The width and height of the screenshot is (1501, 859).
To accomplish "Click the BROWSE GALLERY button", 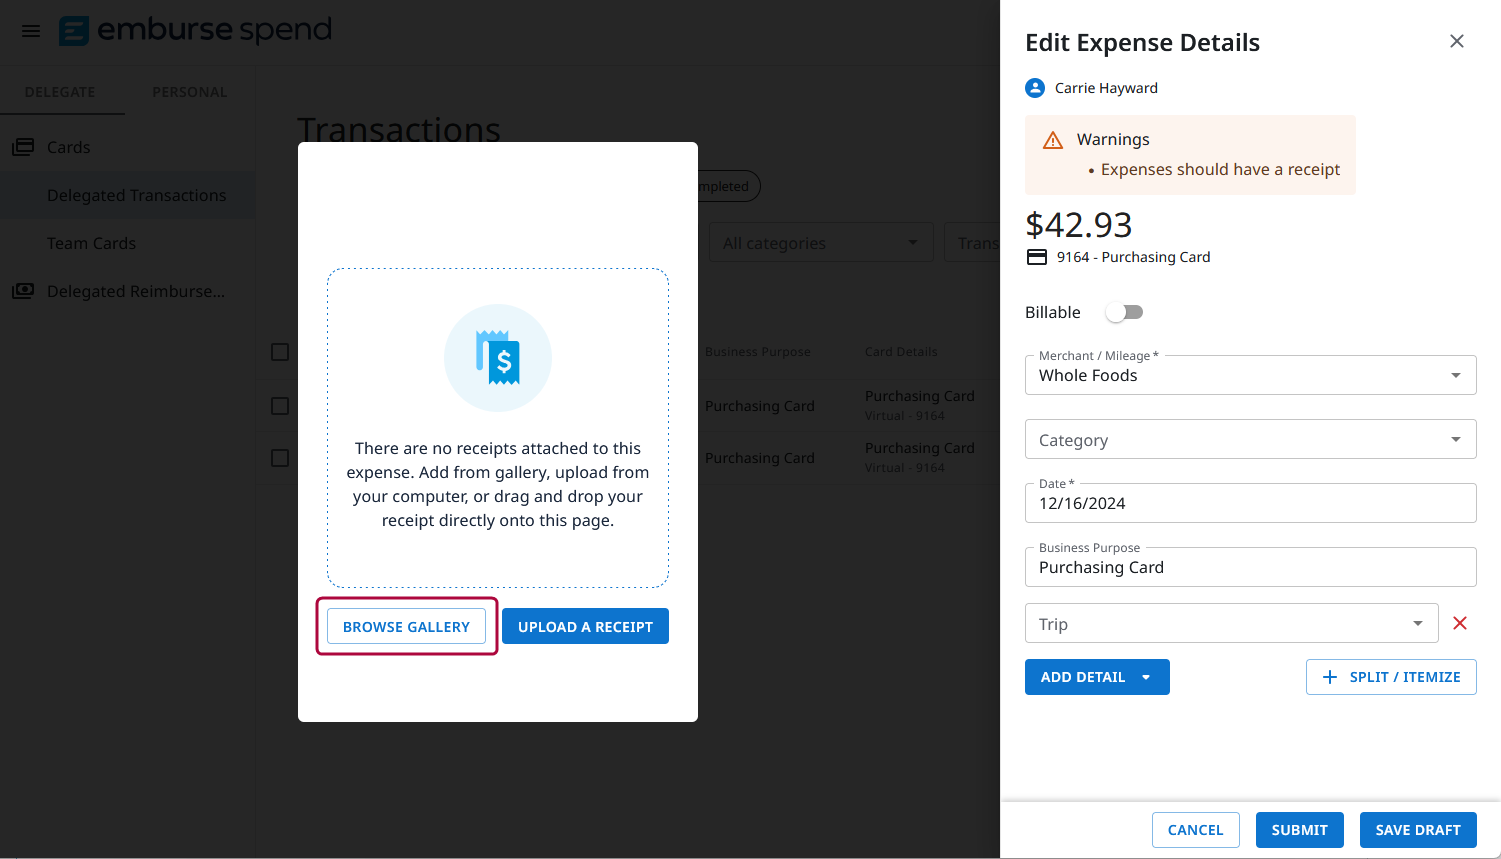I will point(406,626).
